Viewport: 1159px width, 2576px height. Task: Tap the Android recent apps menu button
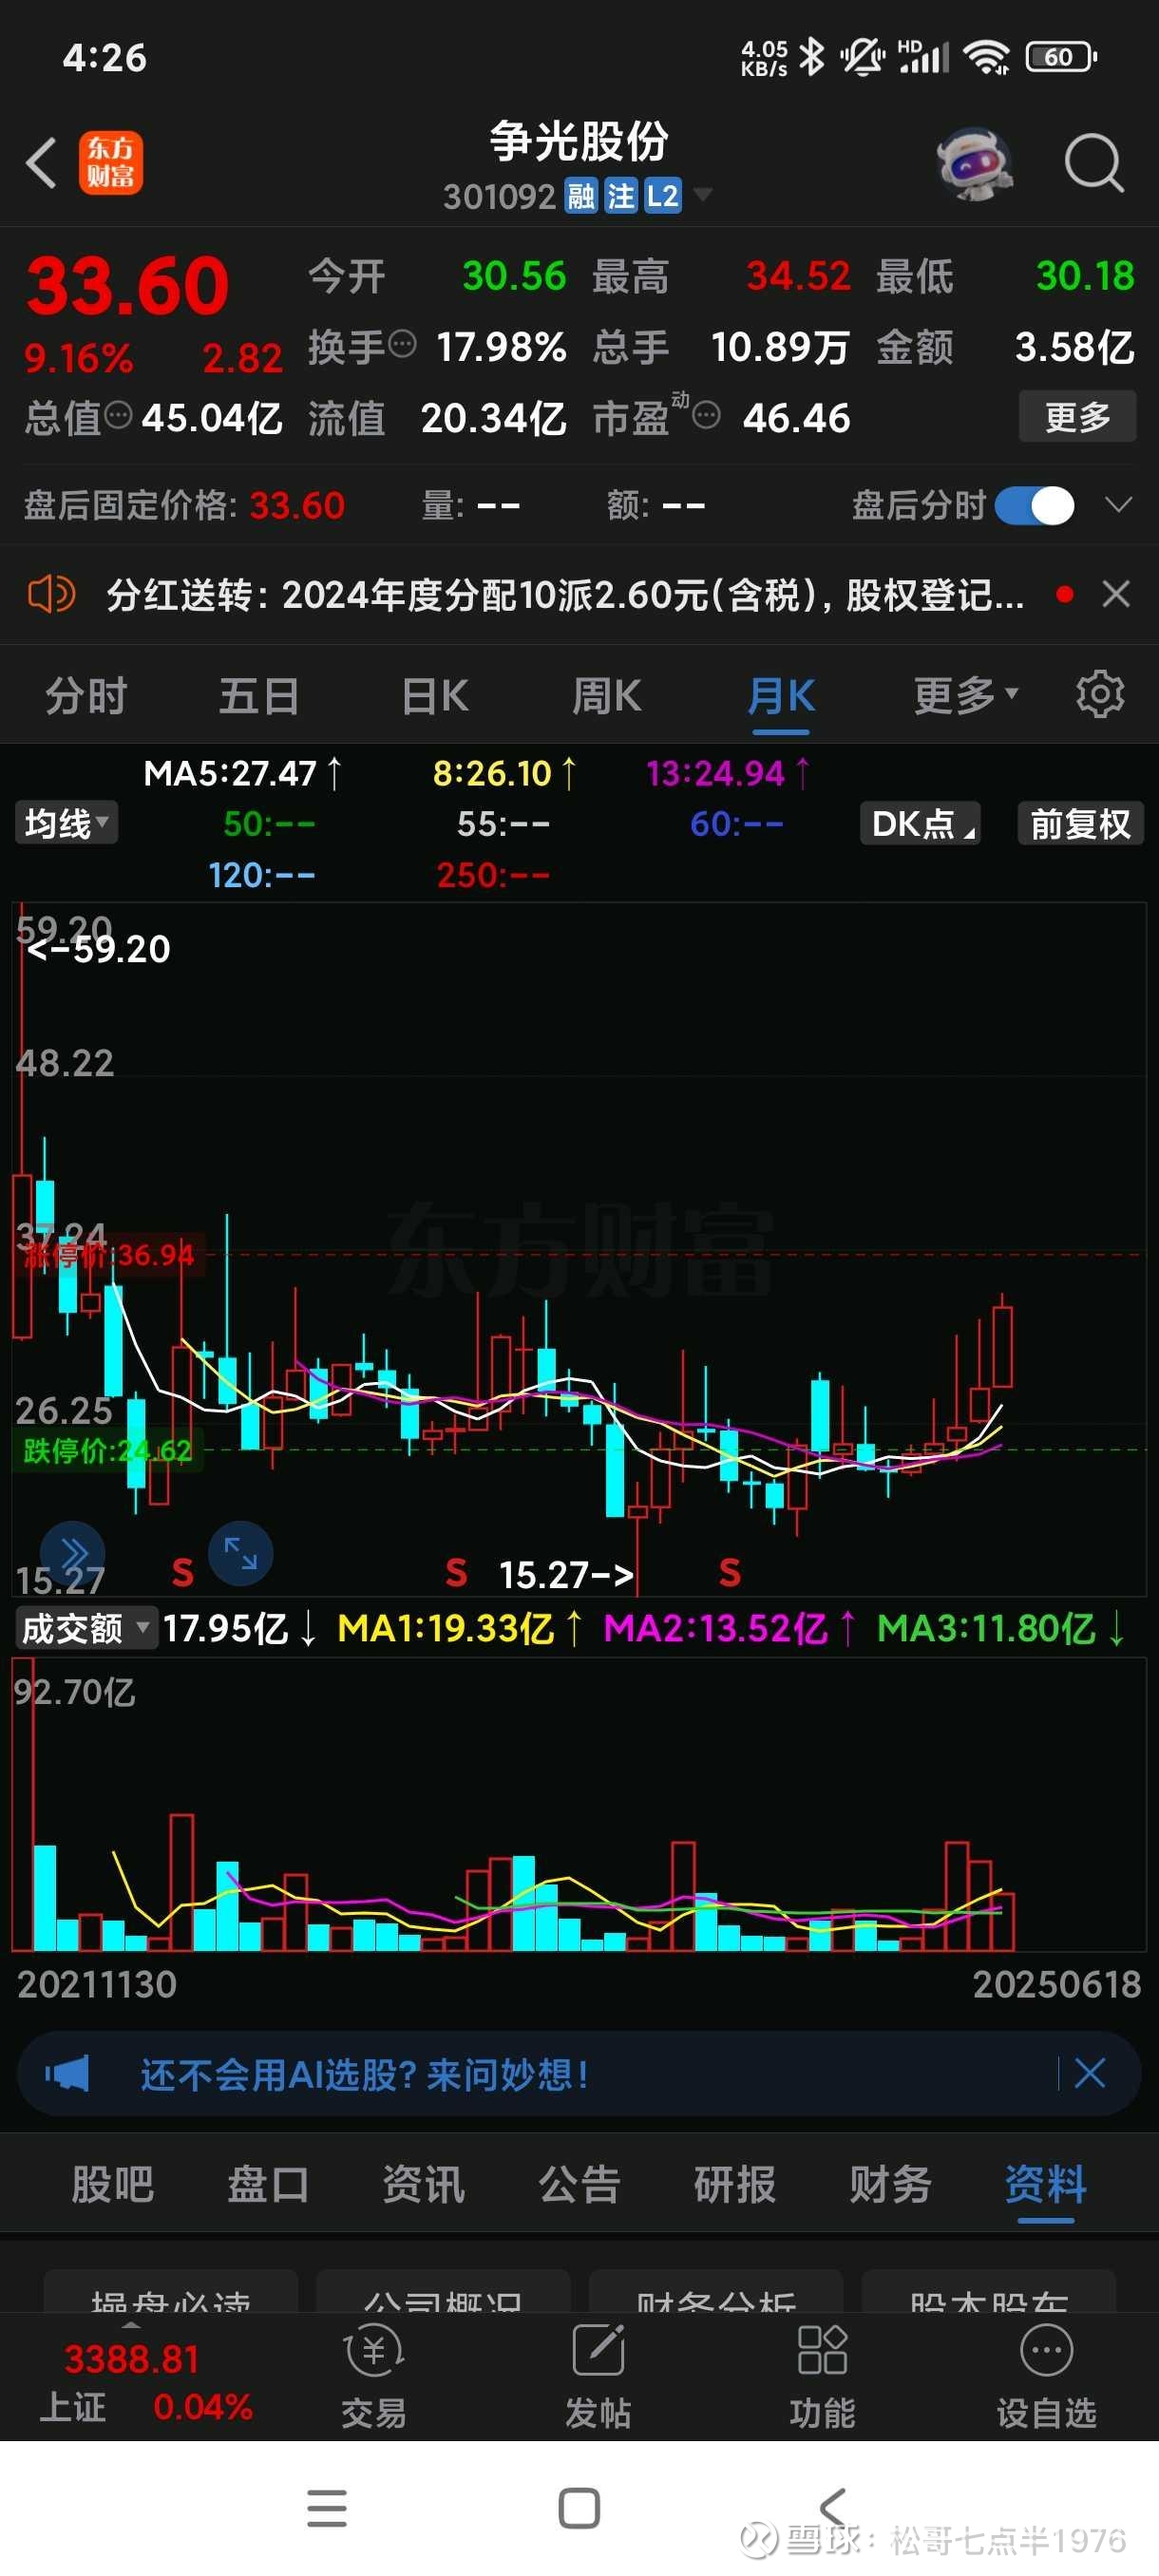coord(327,2508)
